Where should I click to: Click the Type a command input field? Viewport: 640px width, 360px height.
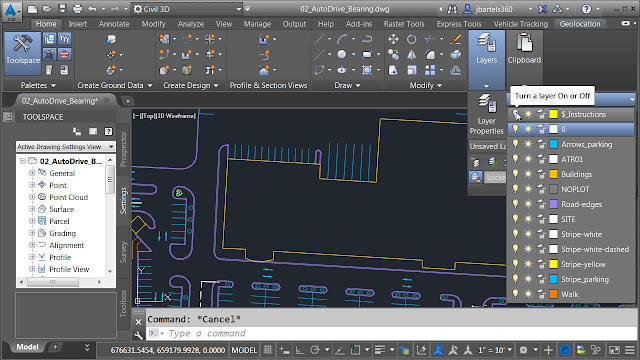(x=392, y=333)
